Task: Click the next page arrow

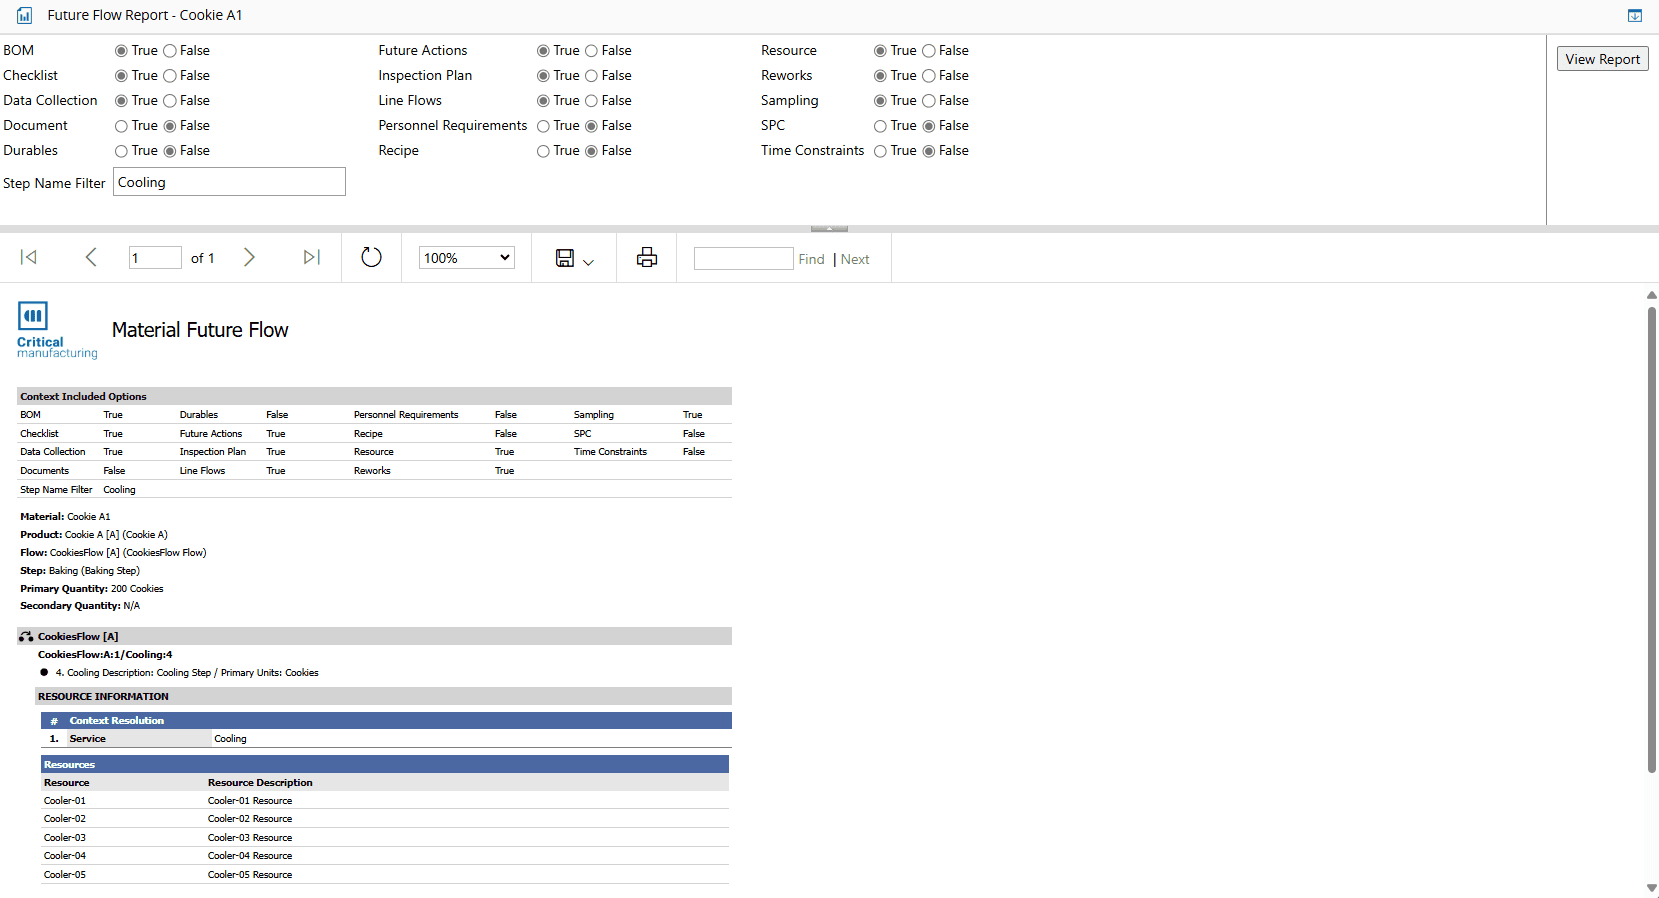Action: click(249, 258)
